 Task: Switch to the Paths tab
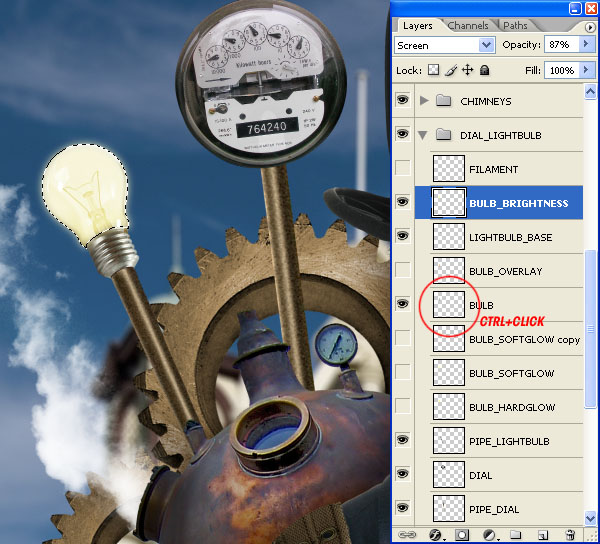515,26
